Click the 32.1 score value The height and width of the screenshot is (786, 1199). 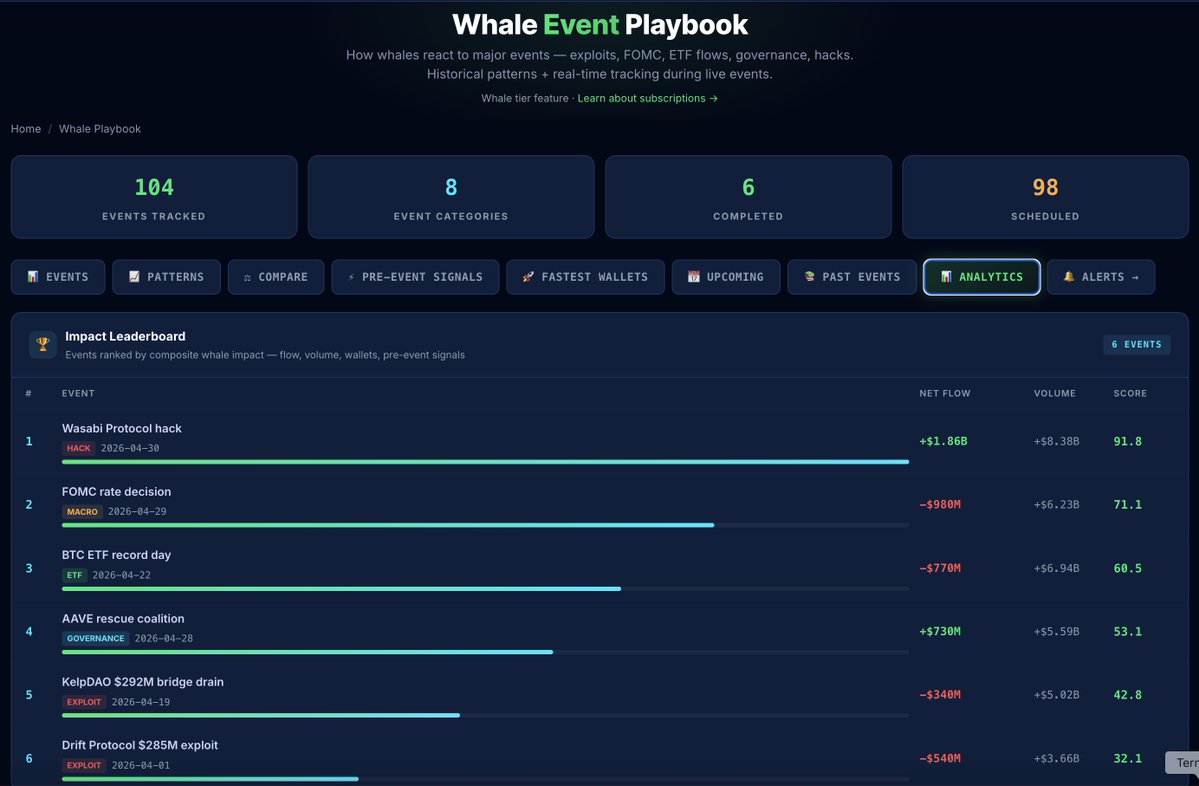tap(1127, 758)
